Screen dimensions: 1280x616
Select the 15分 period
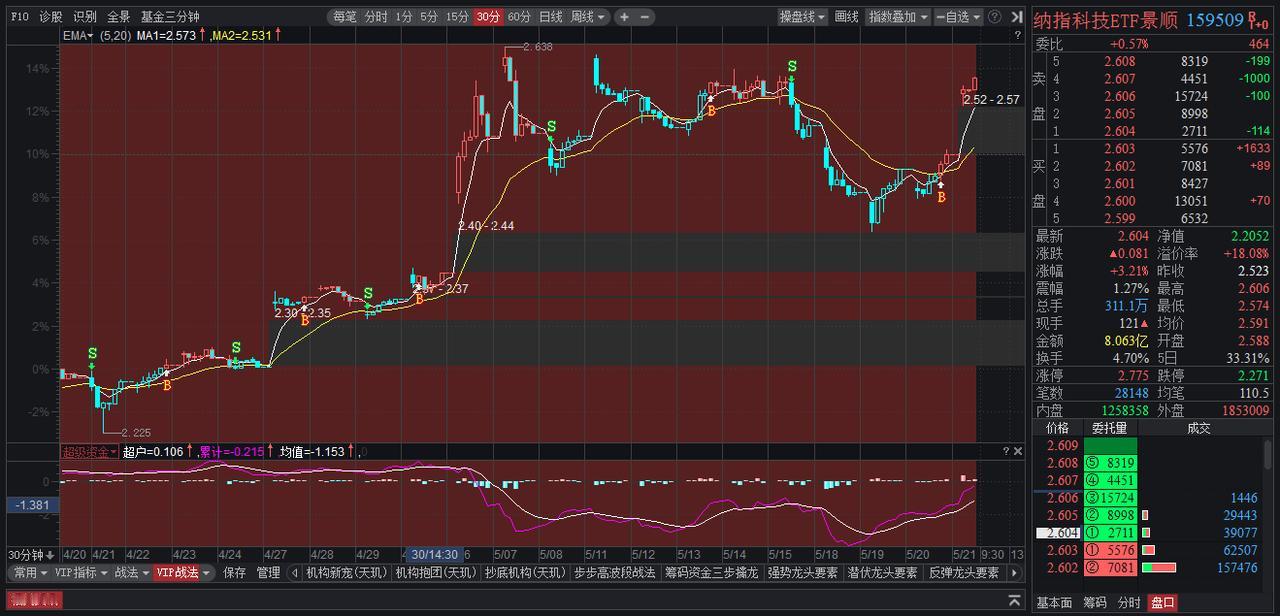457,17
